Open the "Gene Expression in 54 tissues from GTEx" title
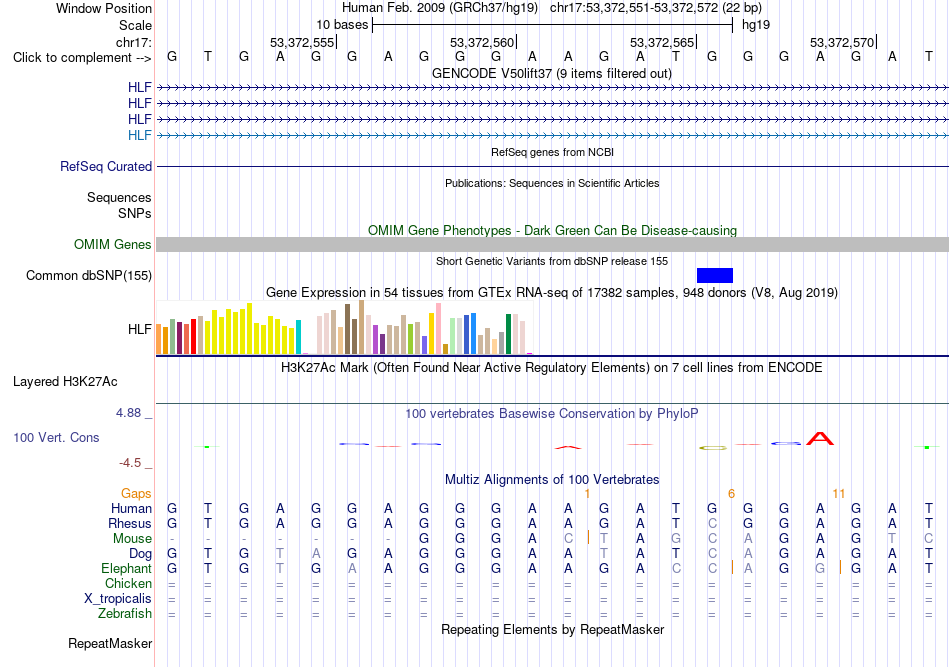Screen dimensions: 950x667 pyautogui.click(x=552, y=293)
